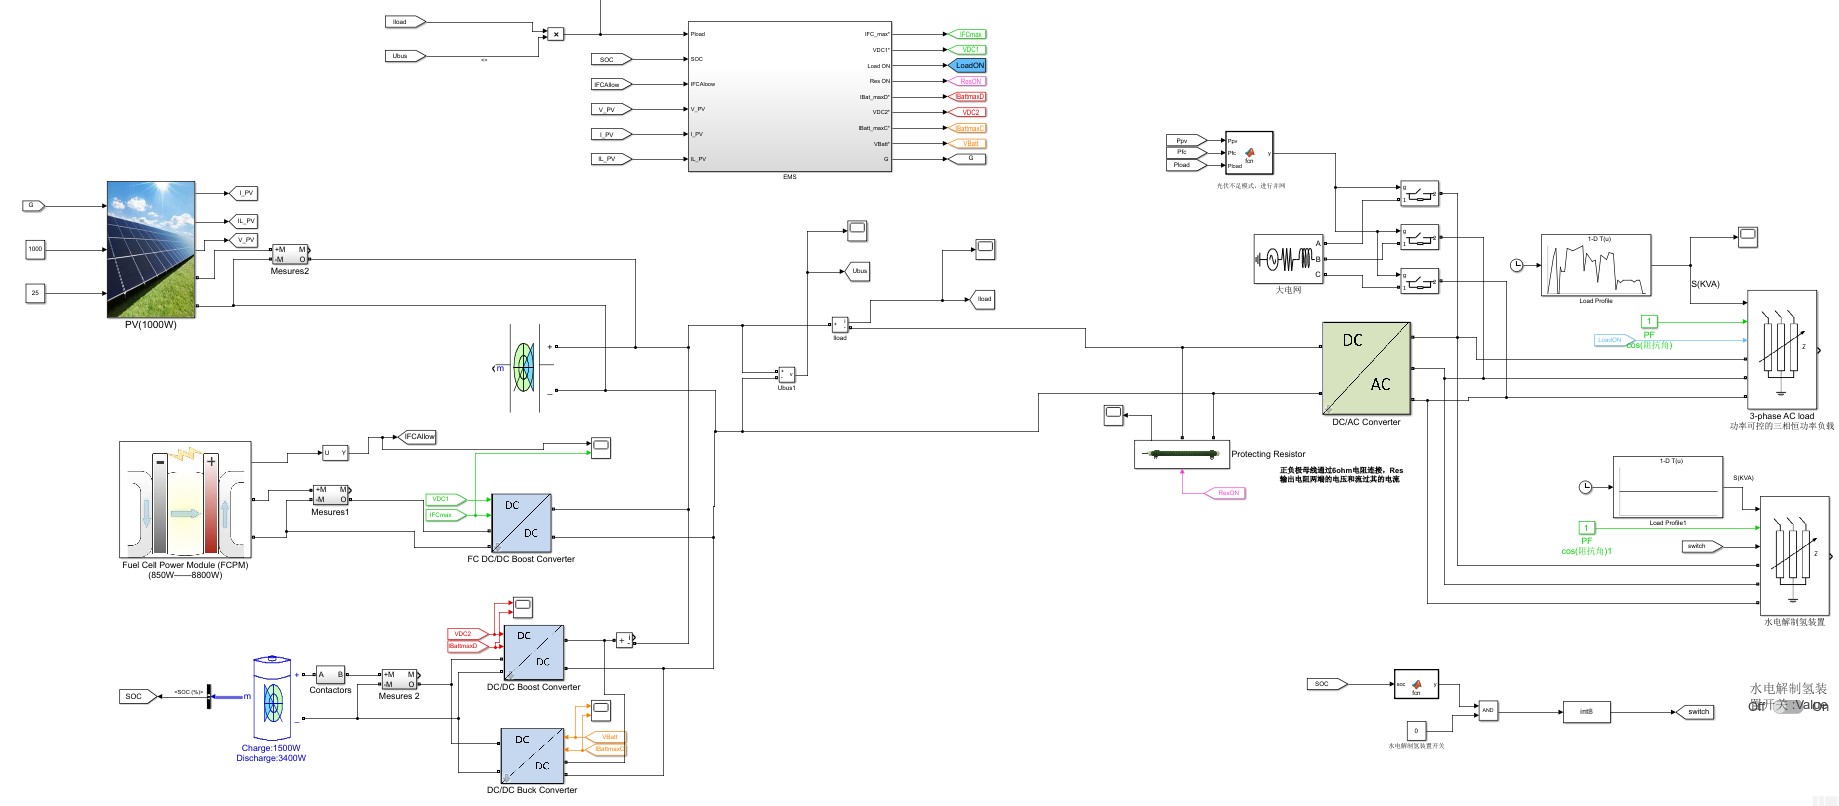Open the scope above the Iload goto tag
Screen dimensions: 1839x806
985,248
